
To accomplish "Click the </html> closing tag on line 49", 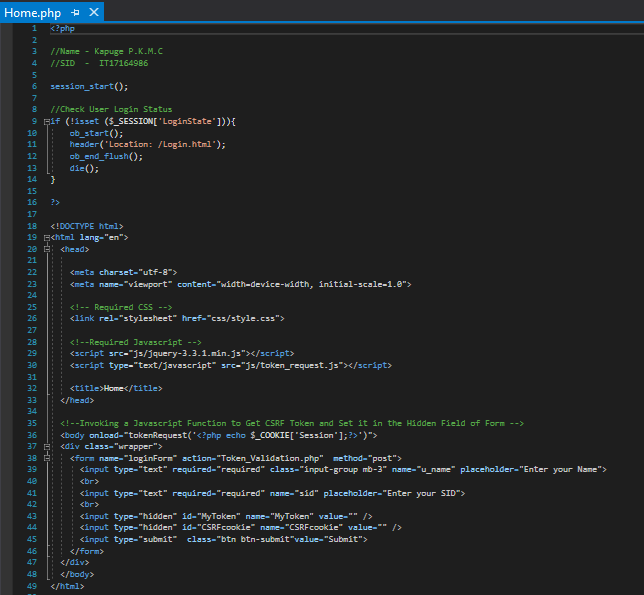I will click(x=67, y=586).
